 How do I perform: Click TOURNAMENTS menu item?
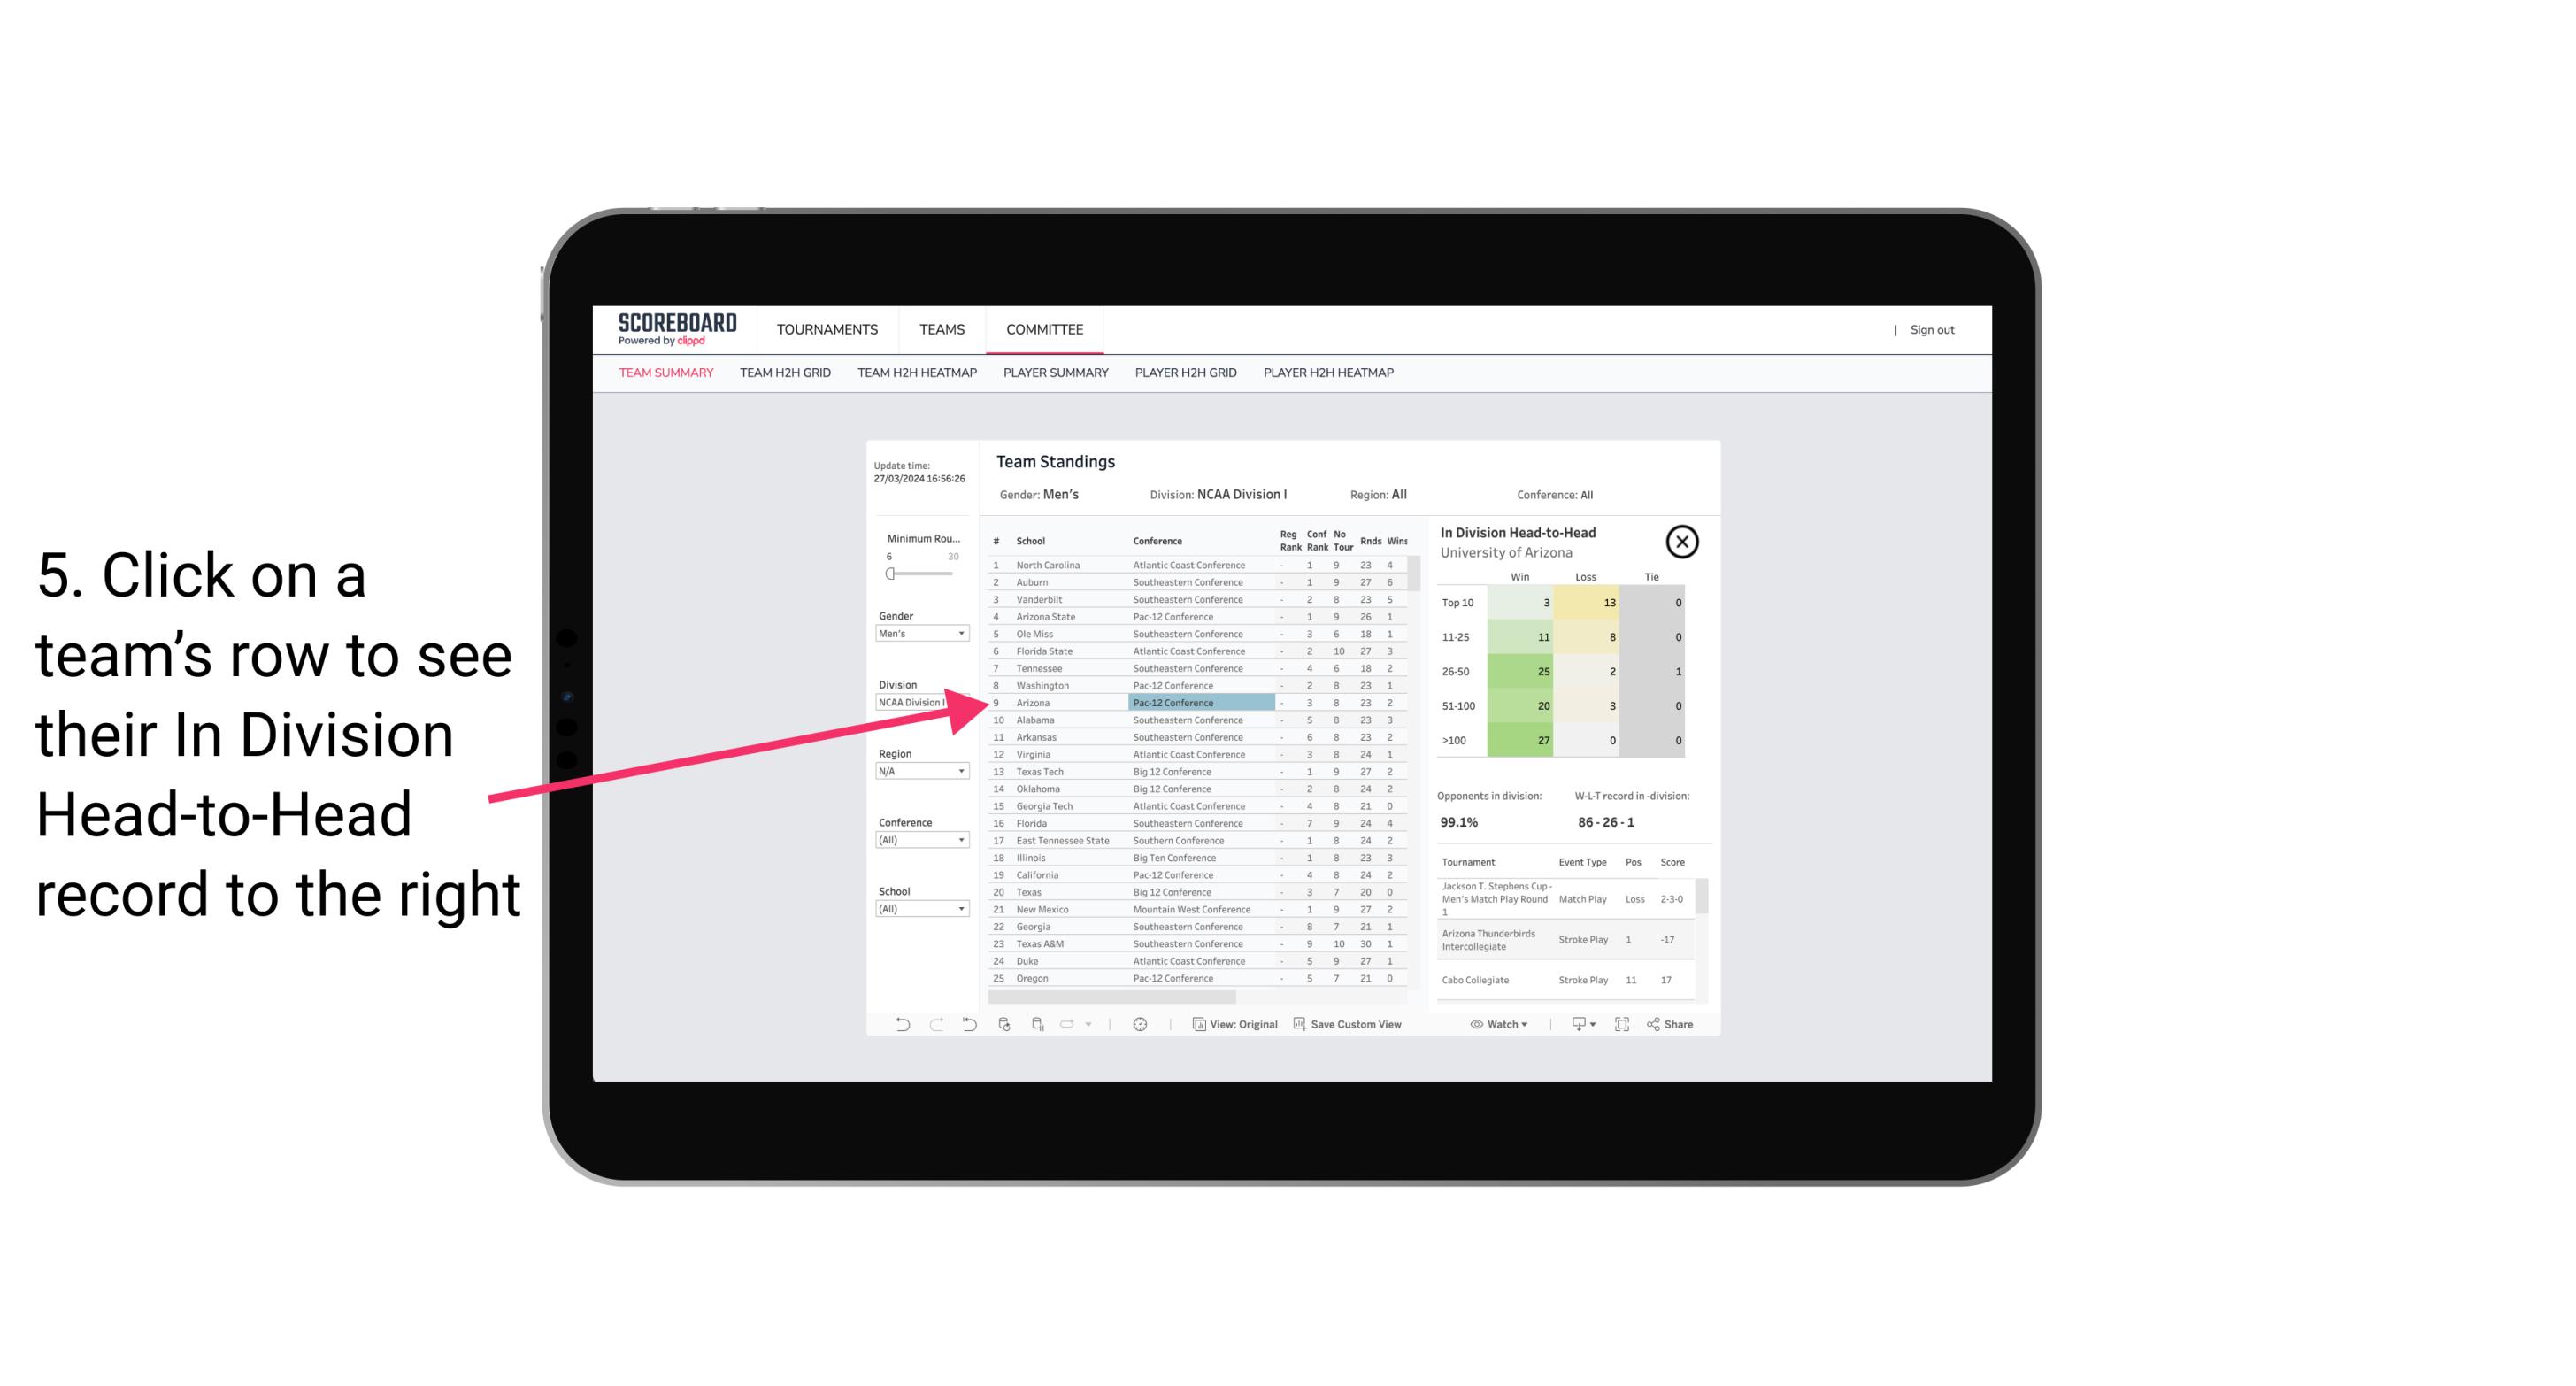[x=824, y=329]
